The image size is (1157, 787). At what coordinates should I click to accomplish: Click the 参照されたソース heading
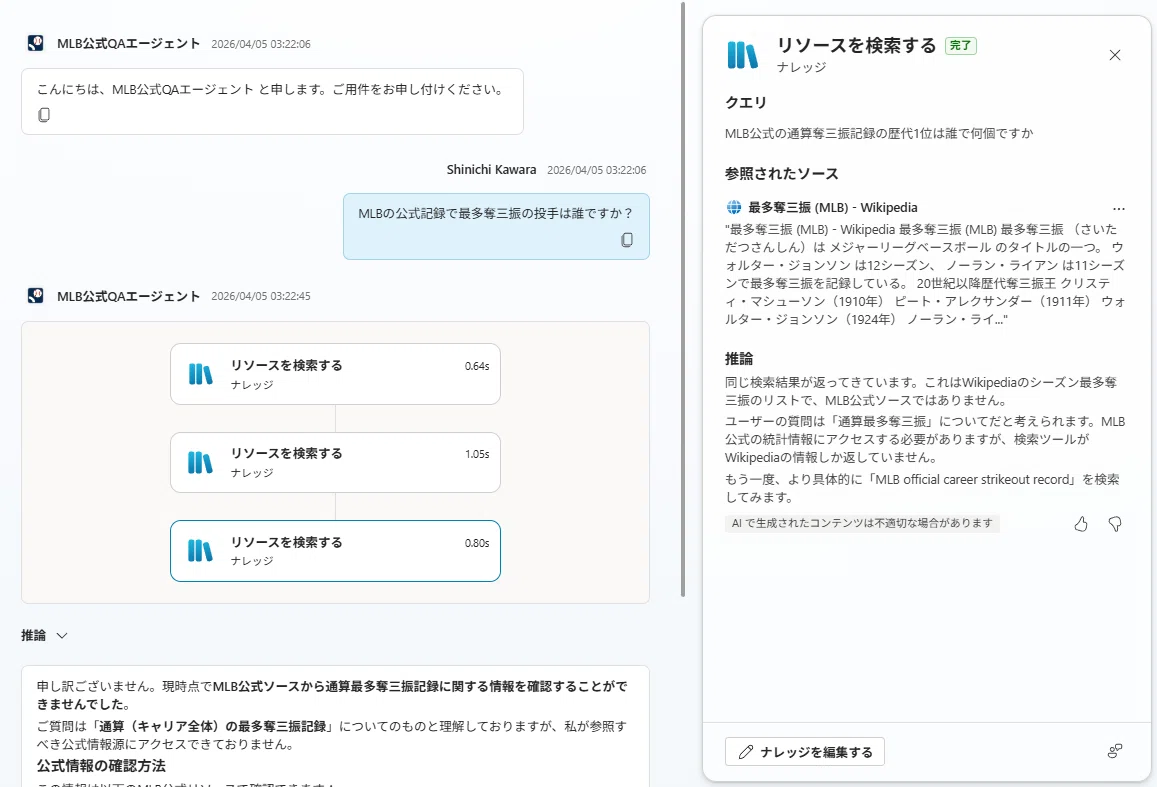(781, 174)
